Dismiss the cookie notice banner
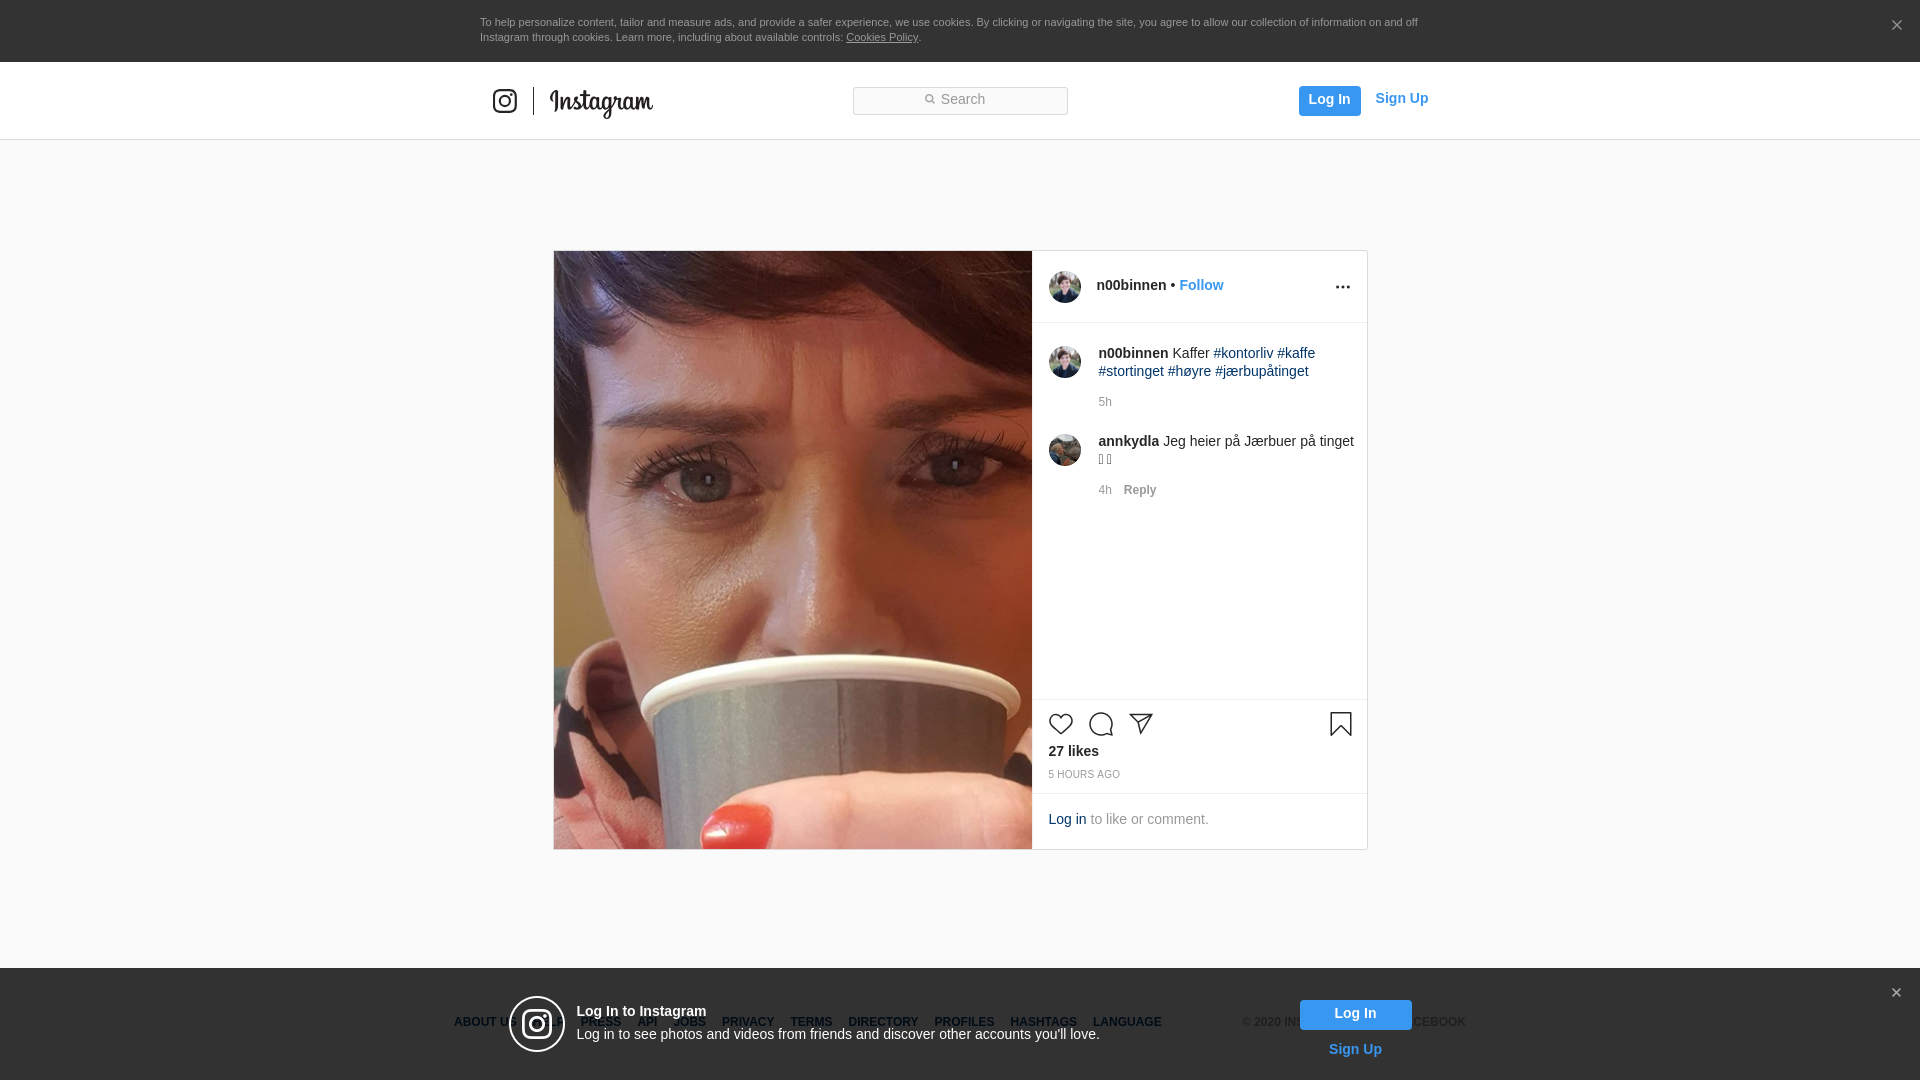The height and width of the screenshot is (1080, 1920). [x=1896, y=26]
